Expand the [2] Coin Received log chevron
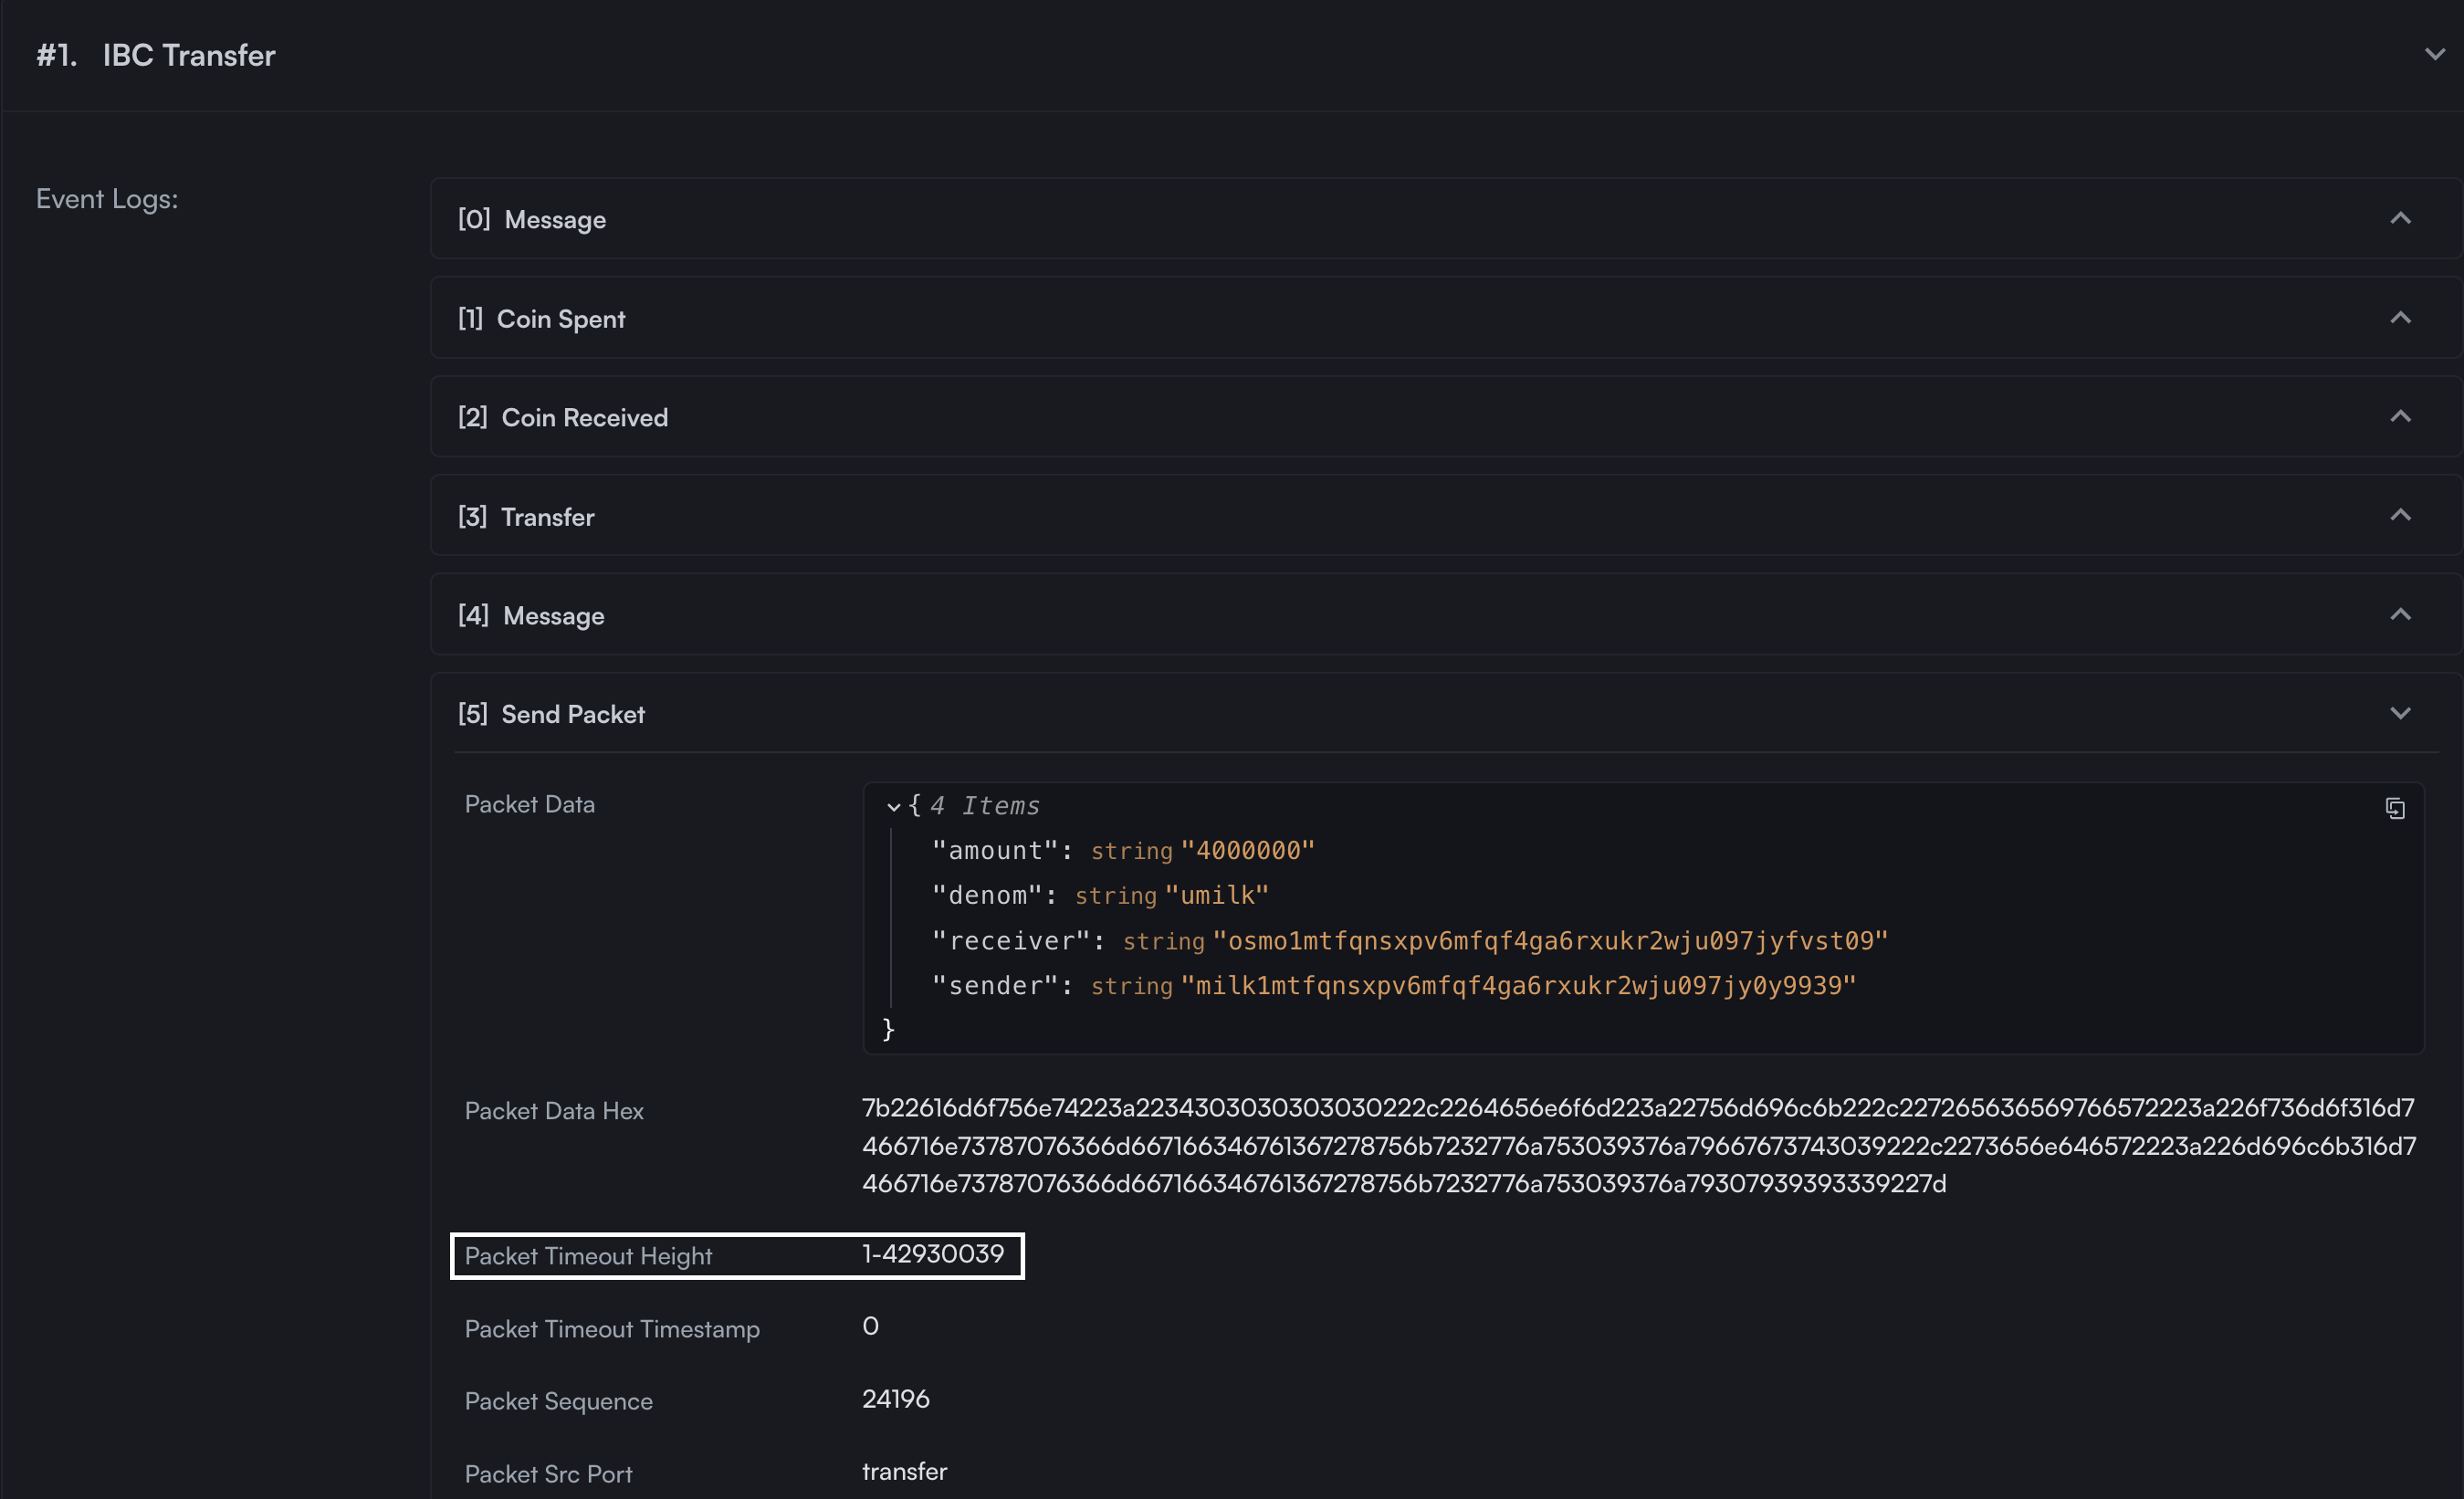The image size is (2464, 1499). click(x=2400, y=417)
